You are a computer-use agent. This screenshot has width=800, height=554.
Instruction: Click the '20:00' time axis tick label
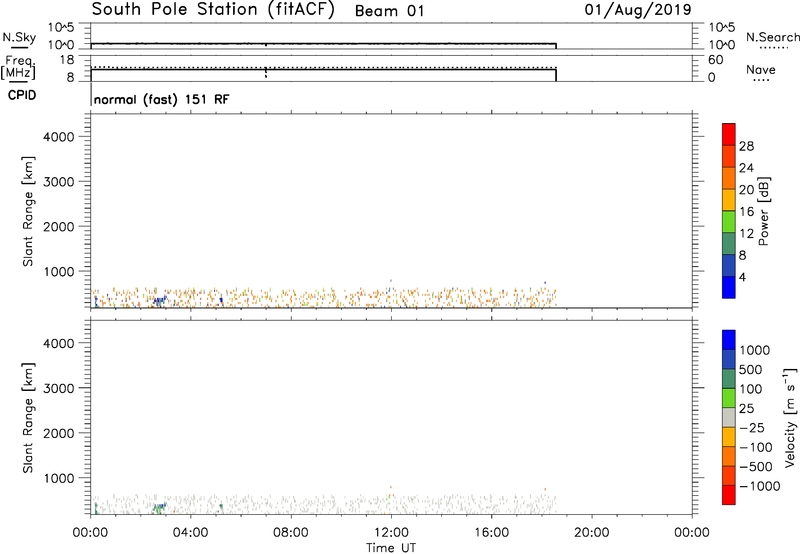[x=592, y=533]
